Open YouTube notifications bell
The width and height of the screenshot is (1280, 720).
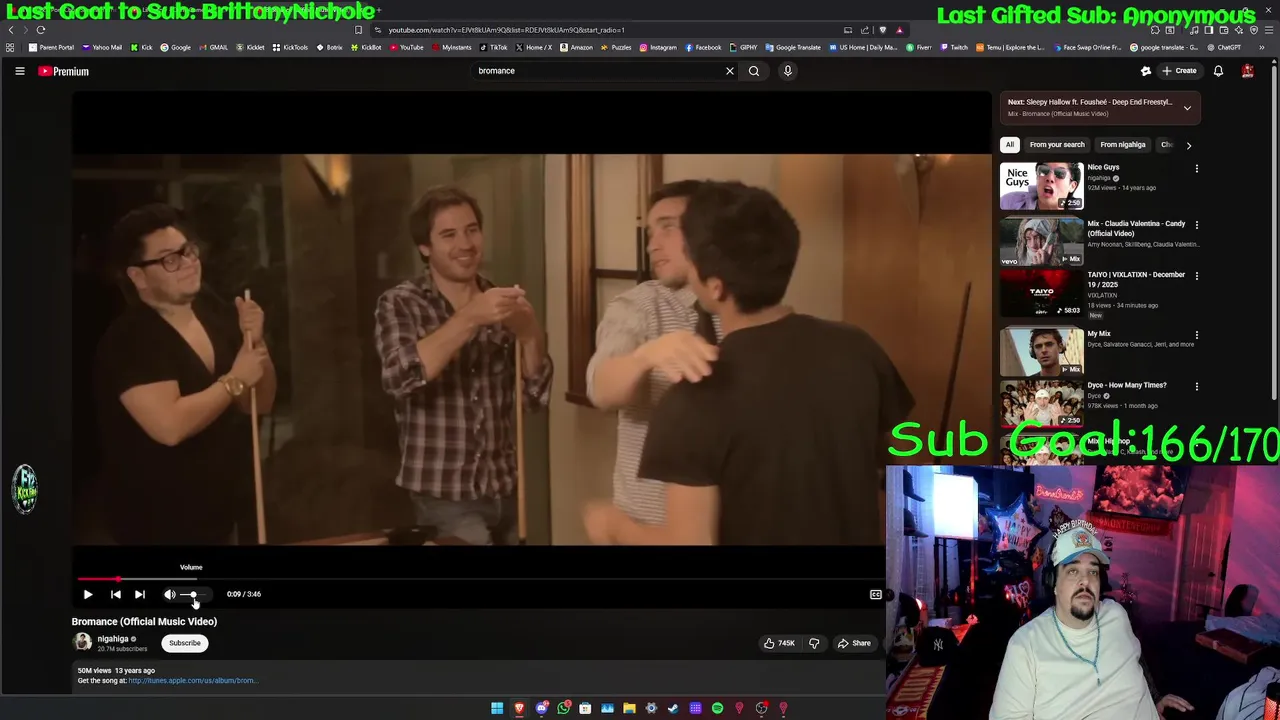pos(1218,71)
